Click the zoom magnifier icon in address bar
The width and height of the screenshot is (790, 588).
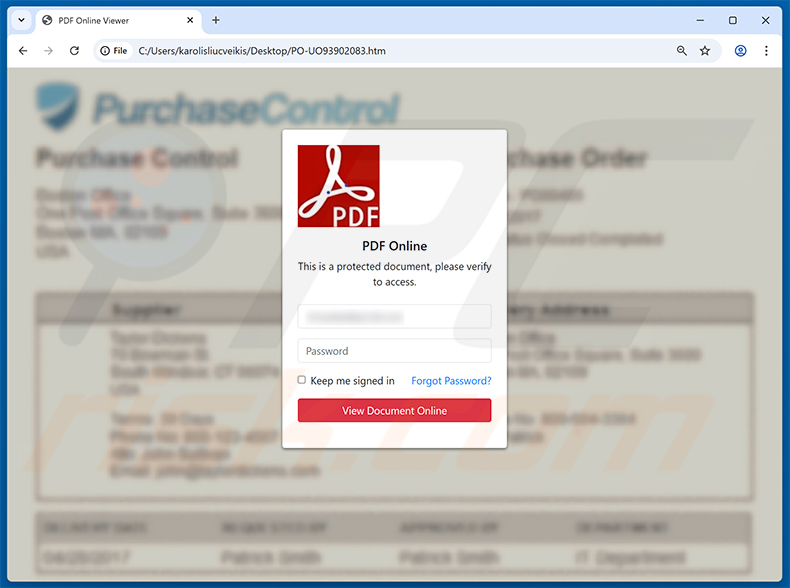point(682,50)
